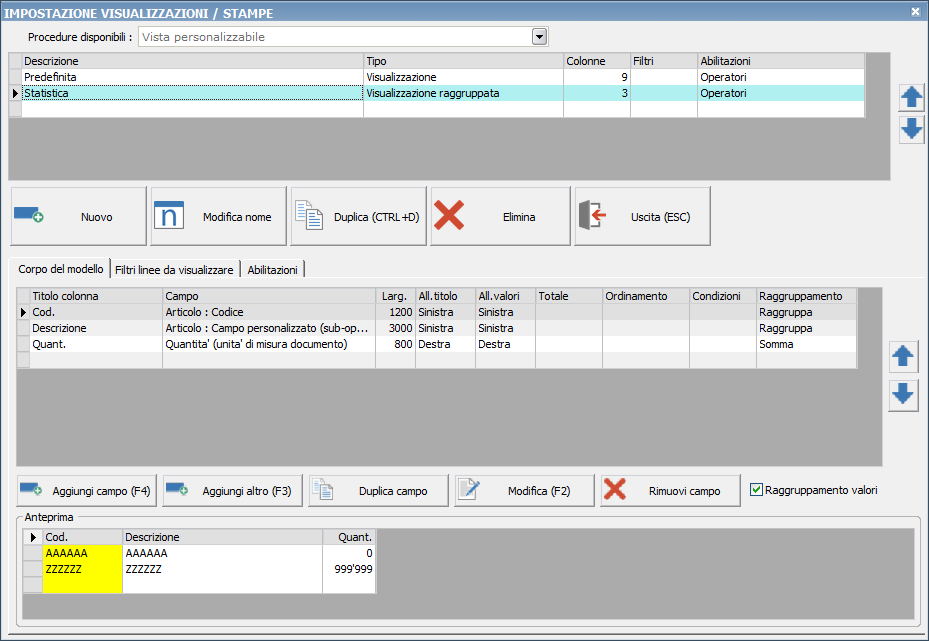Click the Ordinamento column header

[646, 296]
